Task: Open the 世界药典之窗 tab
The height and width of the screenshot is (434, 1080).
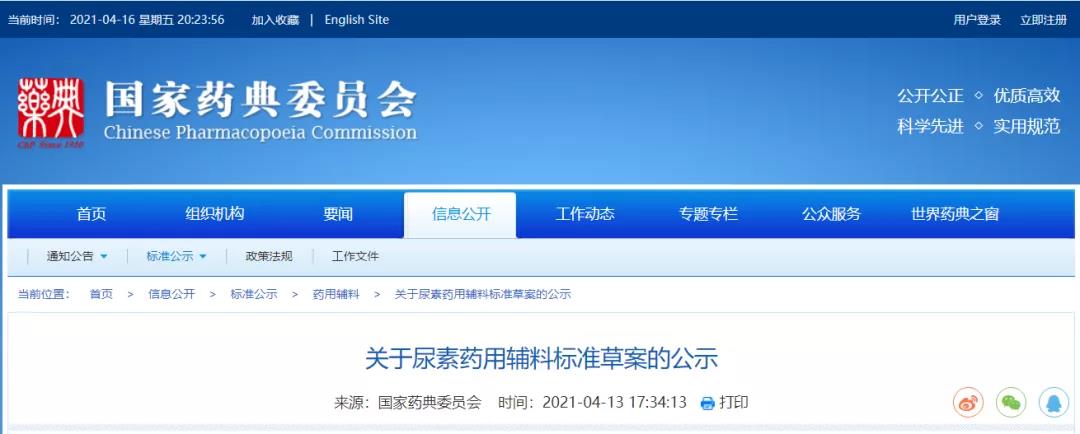Action: click(x=954, y=214)
